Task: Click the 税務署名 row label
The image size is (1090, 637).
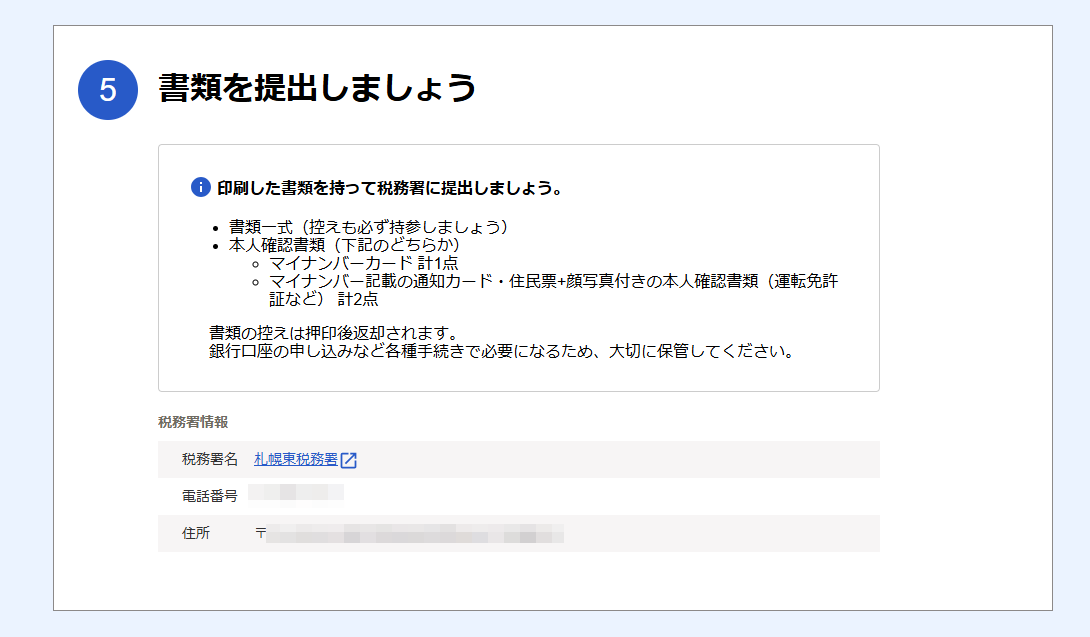Action: click(x=210, y=459)
